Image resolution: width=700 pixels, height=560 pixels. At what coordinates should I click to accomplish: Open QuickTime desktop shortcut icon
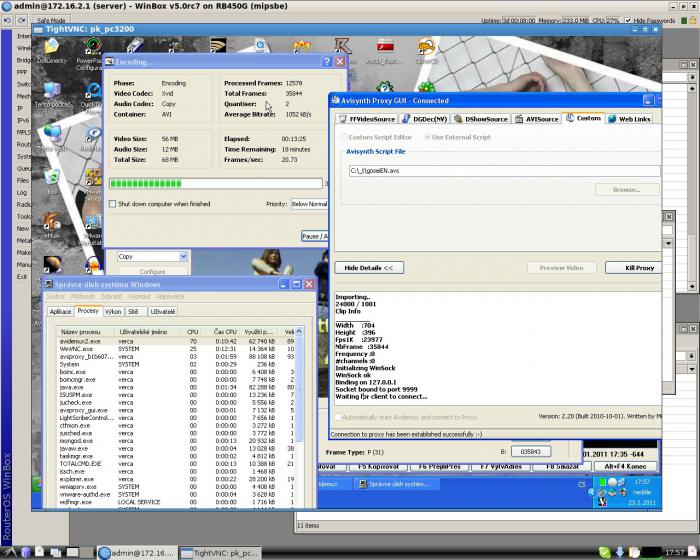click(93, 91)
